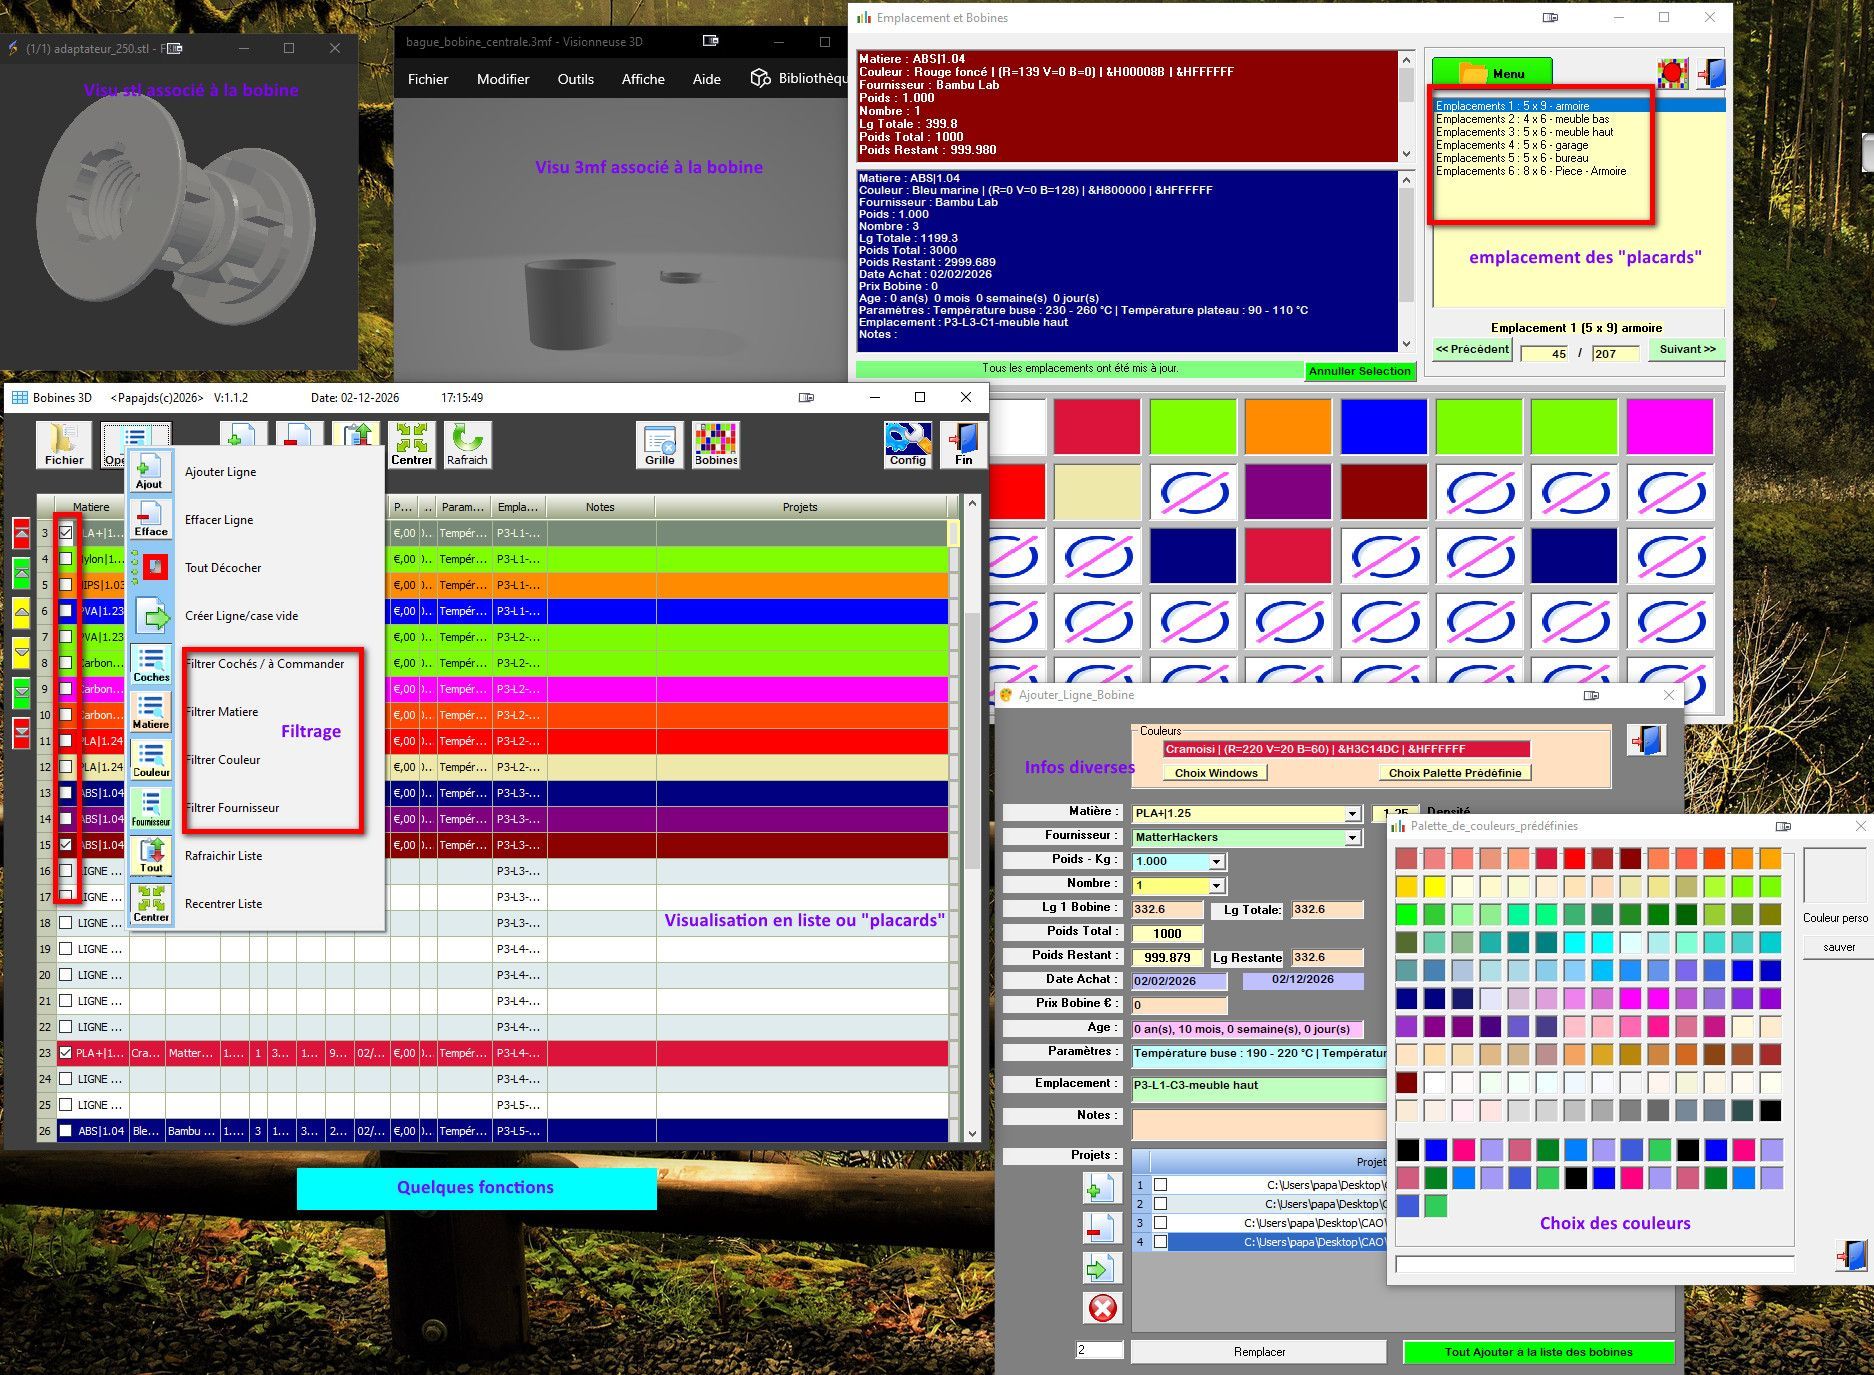
Task: Click the red move-to-top arrow beside the list
Action: (x=21, y=534)
